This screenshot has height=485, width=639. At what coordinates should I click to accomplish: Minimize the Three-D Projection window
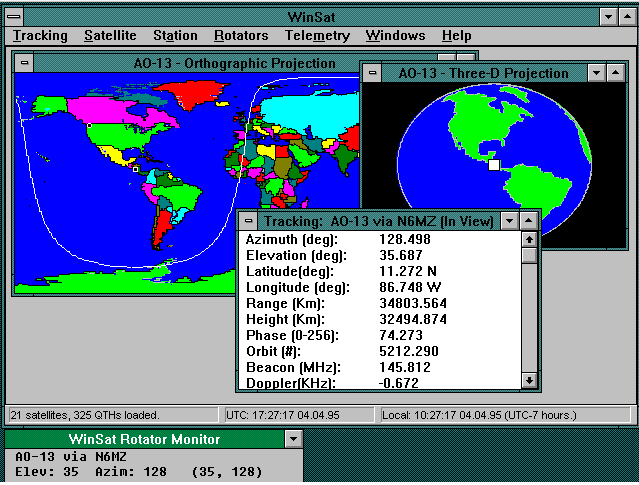tap(597, 73)
